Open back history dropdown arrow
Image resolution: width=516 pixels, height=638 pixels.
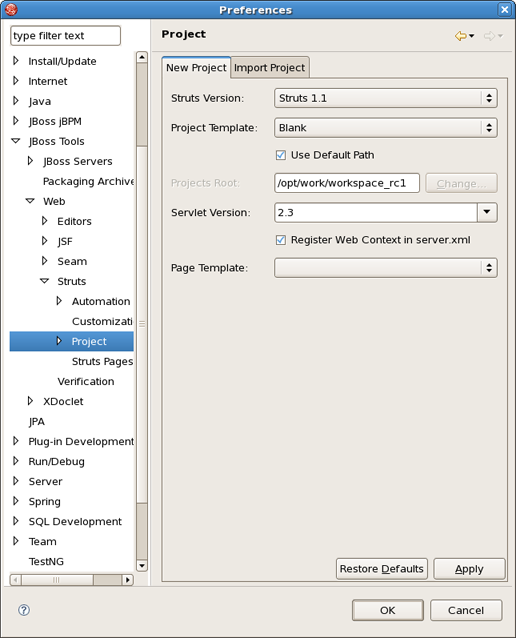pyautogui.click(x=472, y=36)
